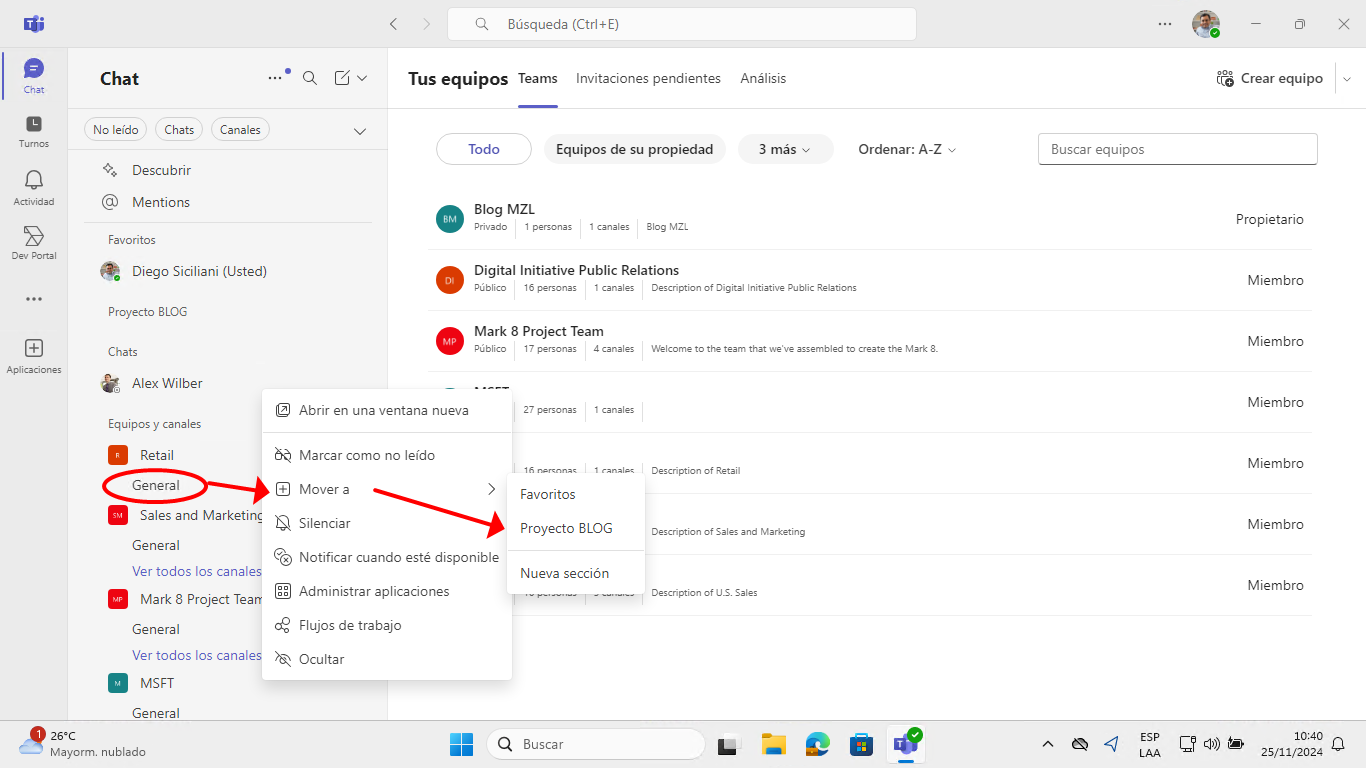Expand the Crear equipo dropdown arrow
The height and width of the screenshot is (768, 1366).
1346,79
